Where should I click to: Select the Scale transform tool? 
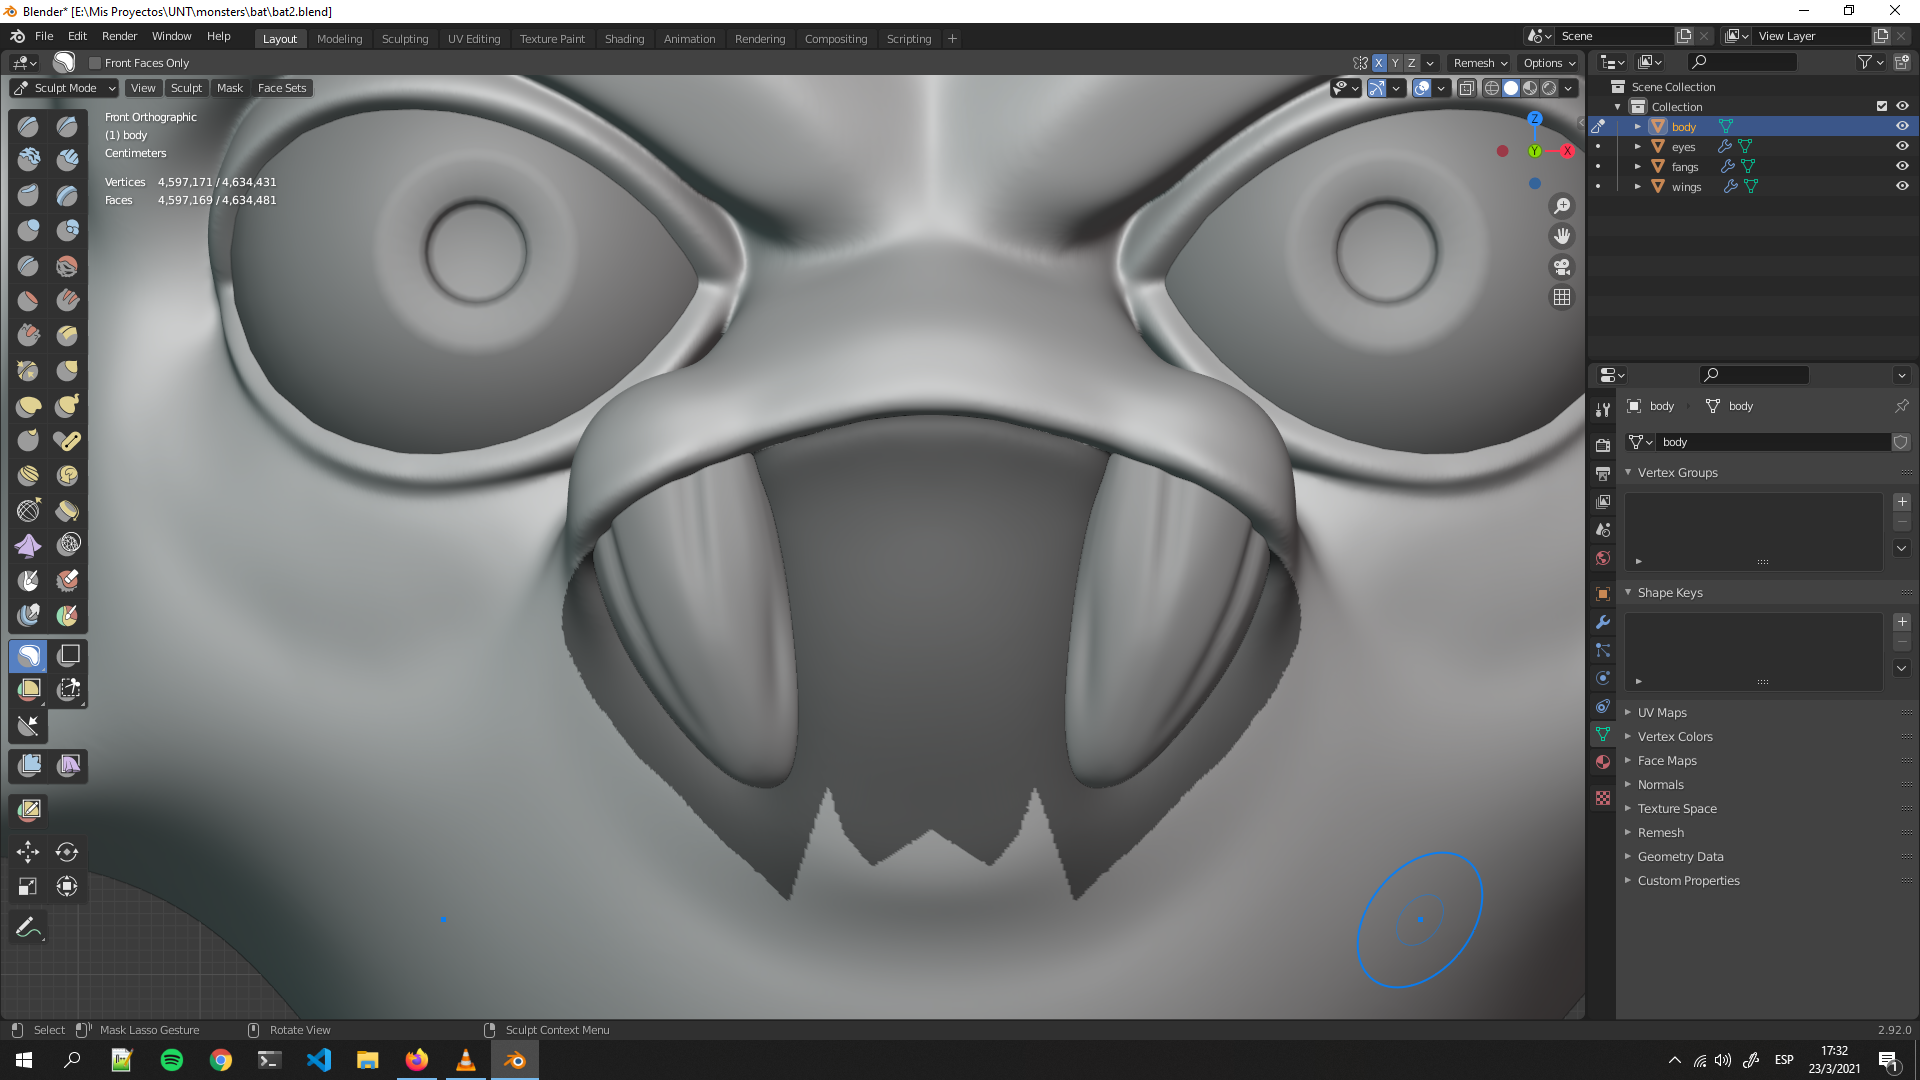point(28,887)
